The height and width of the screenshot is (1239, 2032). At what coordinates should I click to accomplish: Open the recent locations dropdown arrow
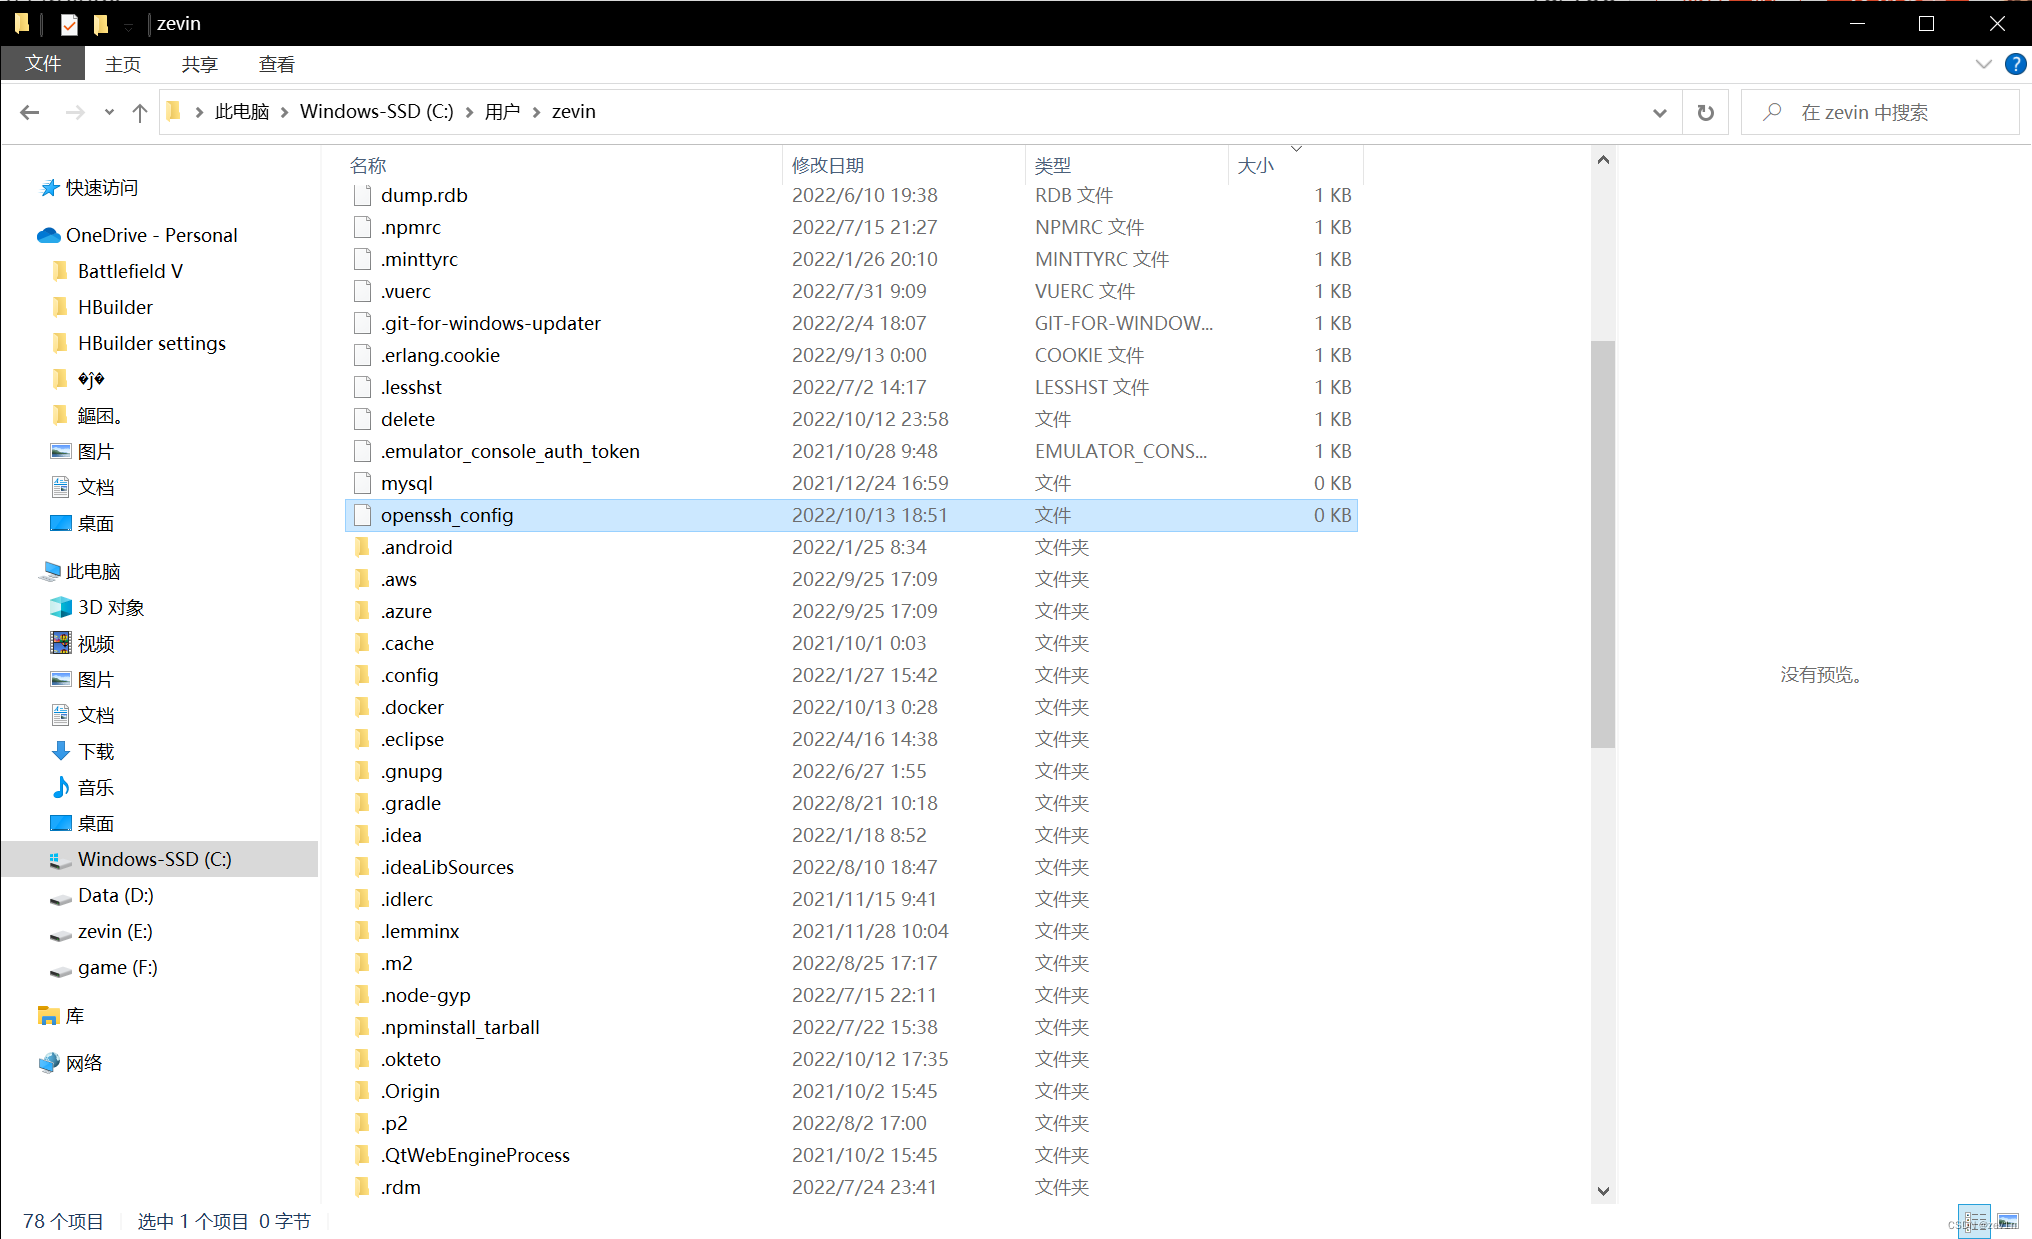(109, 112)
